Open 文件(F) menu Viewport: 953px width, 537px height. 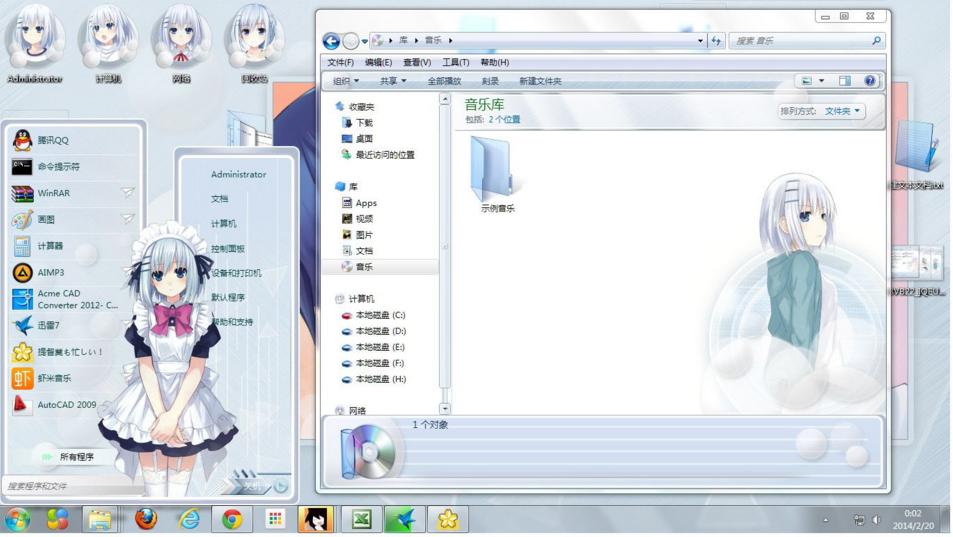(340, 63)
